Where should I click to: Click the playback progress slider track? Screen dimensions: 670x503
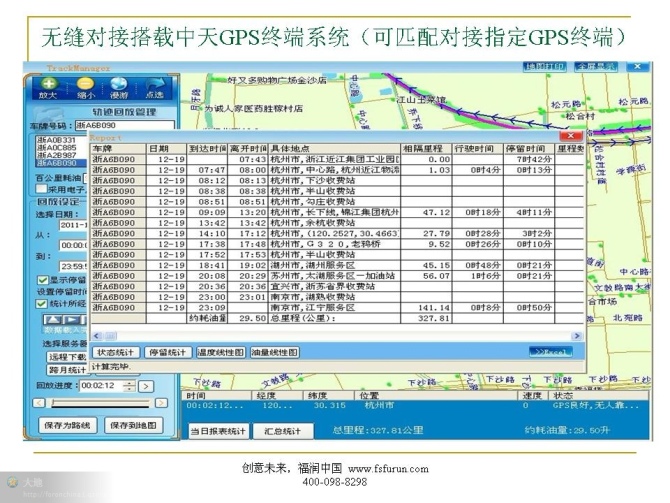(101, 403)
